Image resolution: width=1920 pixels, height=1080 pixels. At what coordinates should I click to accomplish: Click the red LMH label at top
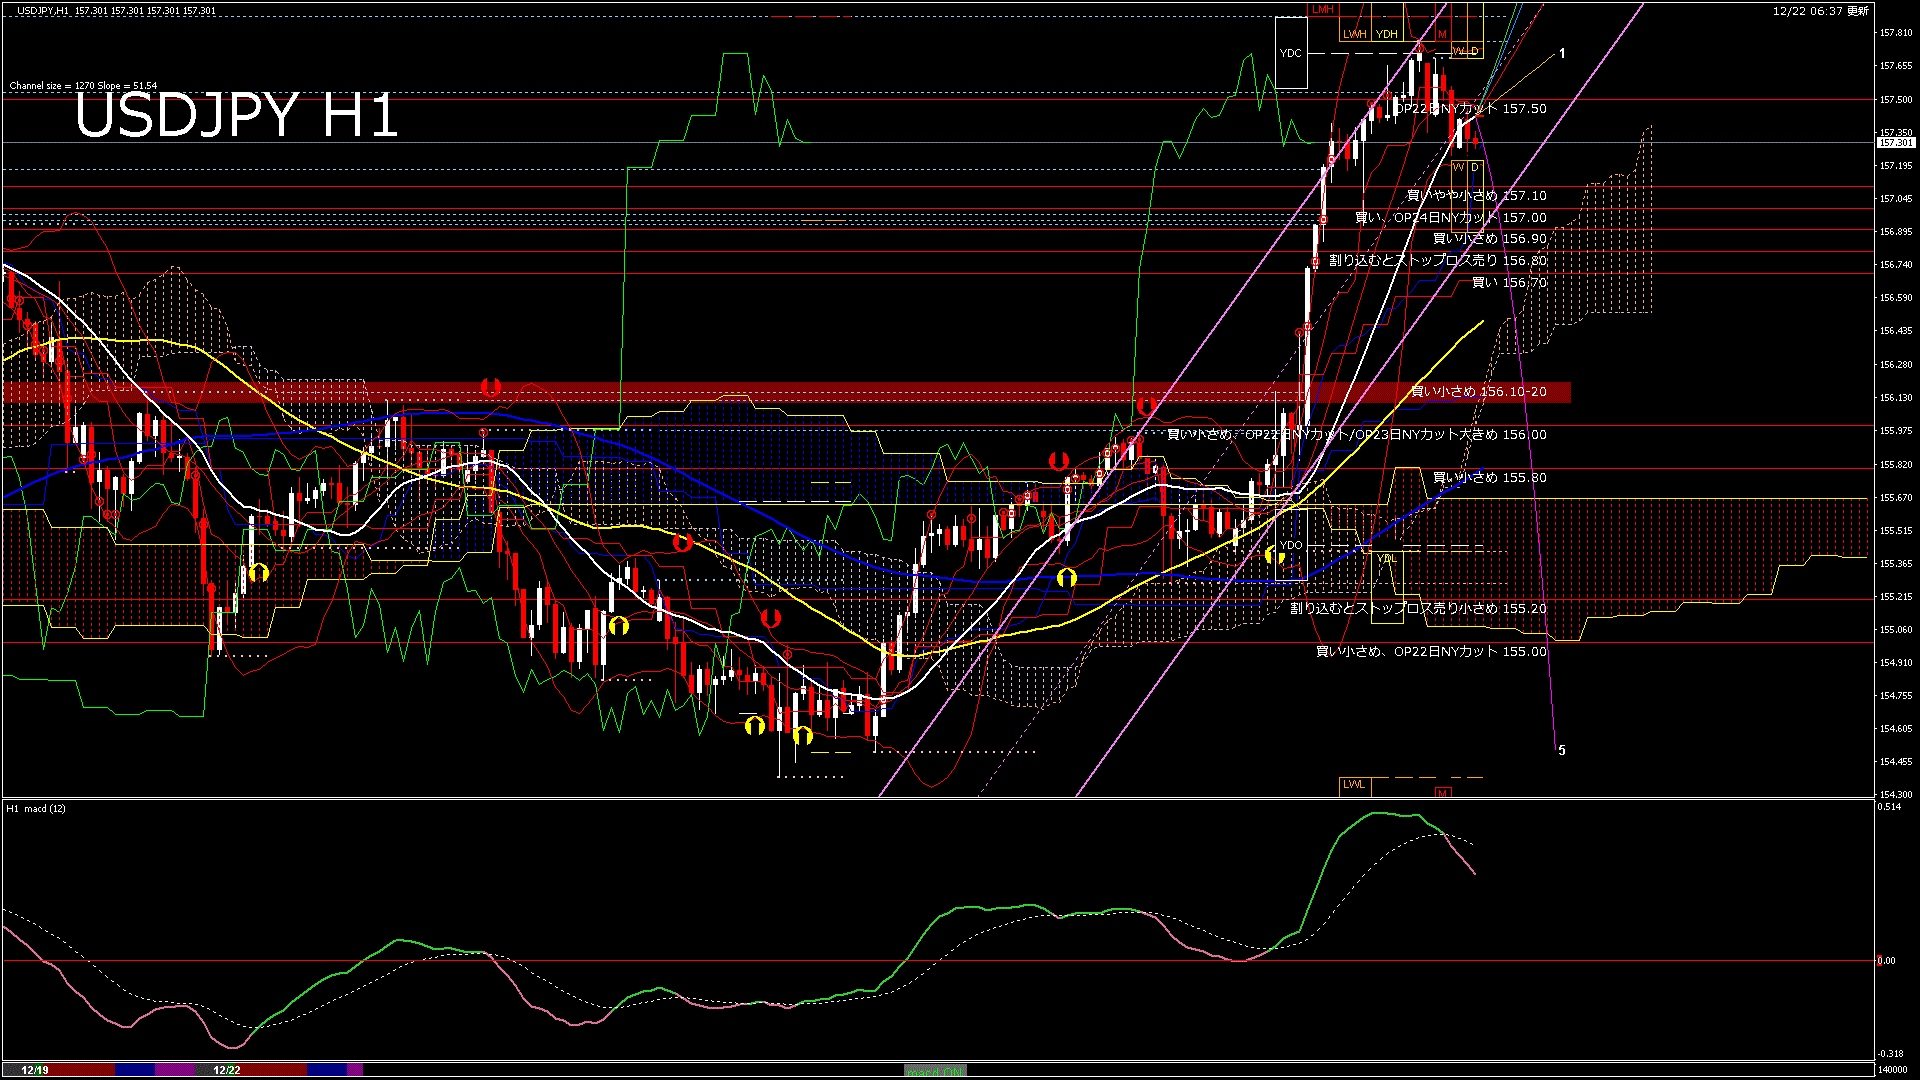point(1323,9)
